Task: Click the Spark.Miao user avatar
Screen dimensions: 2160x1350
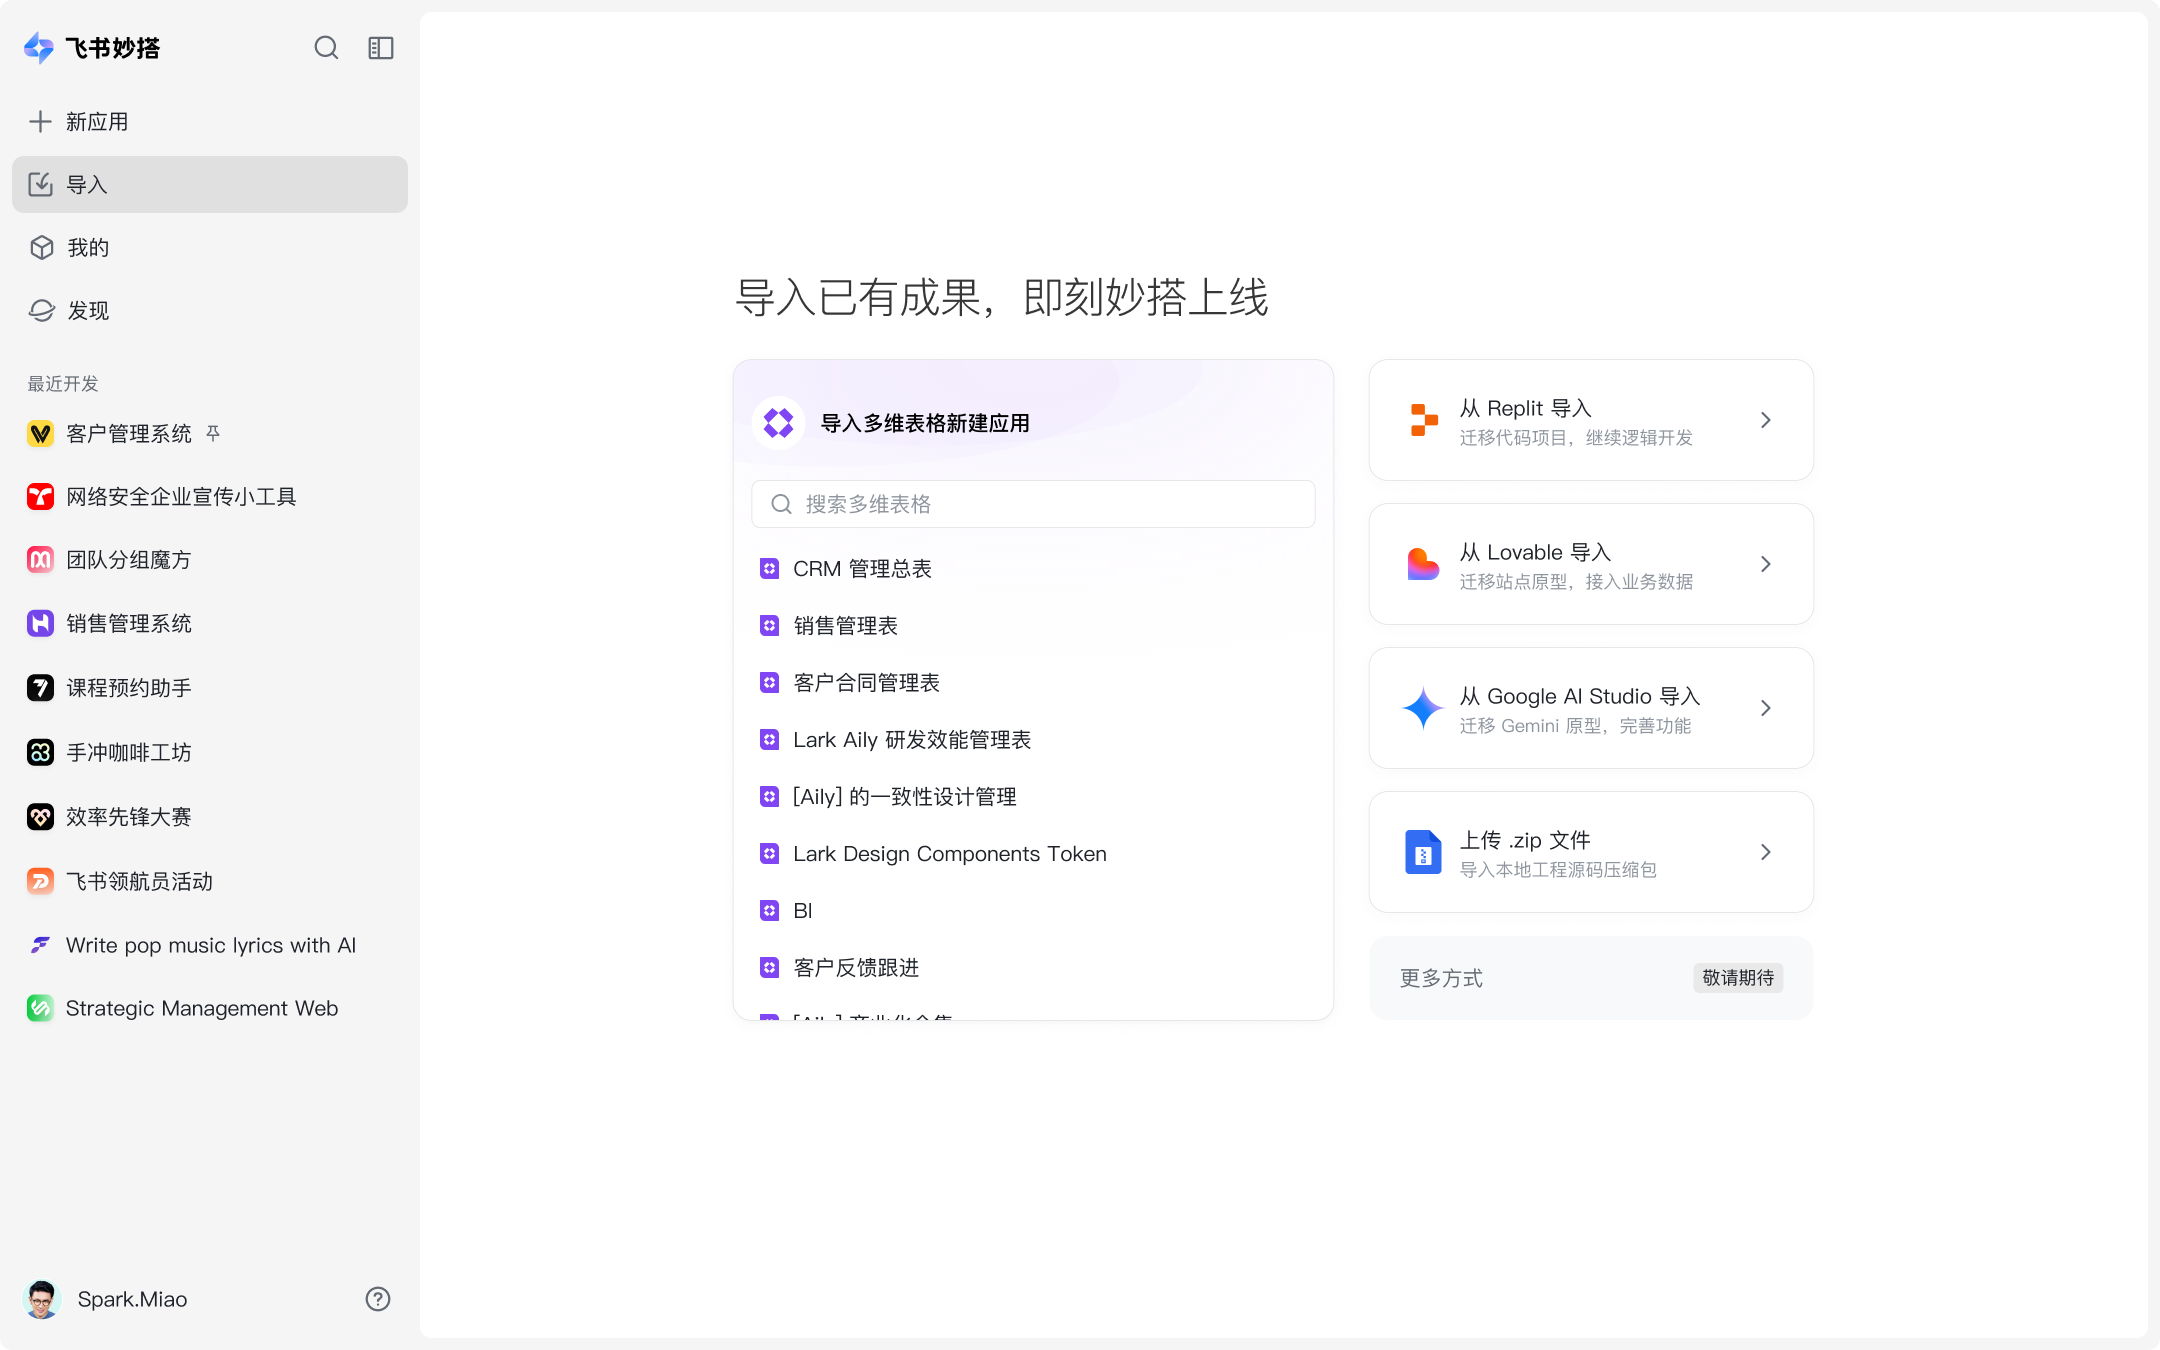Action: [42, 1299]
